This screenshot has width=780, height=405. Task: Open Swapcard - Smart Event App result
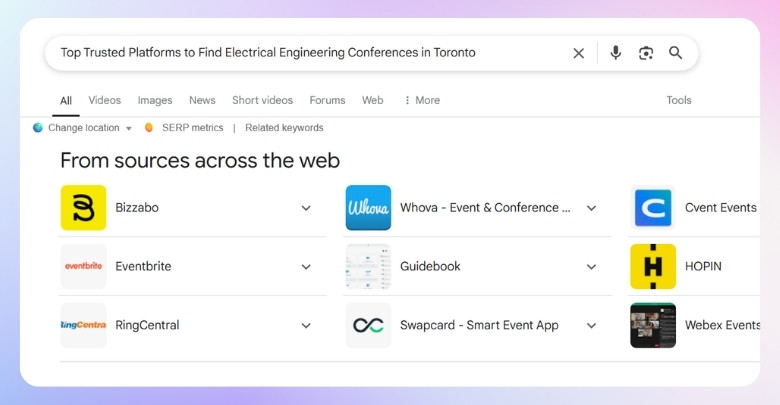[x=479, y=325]
